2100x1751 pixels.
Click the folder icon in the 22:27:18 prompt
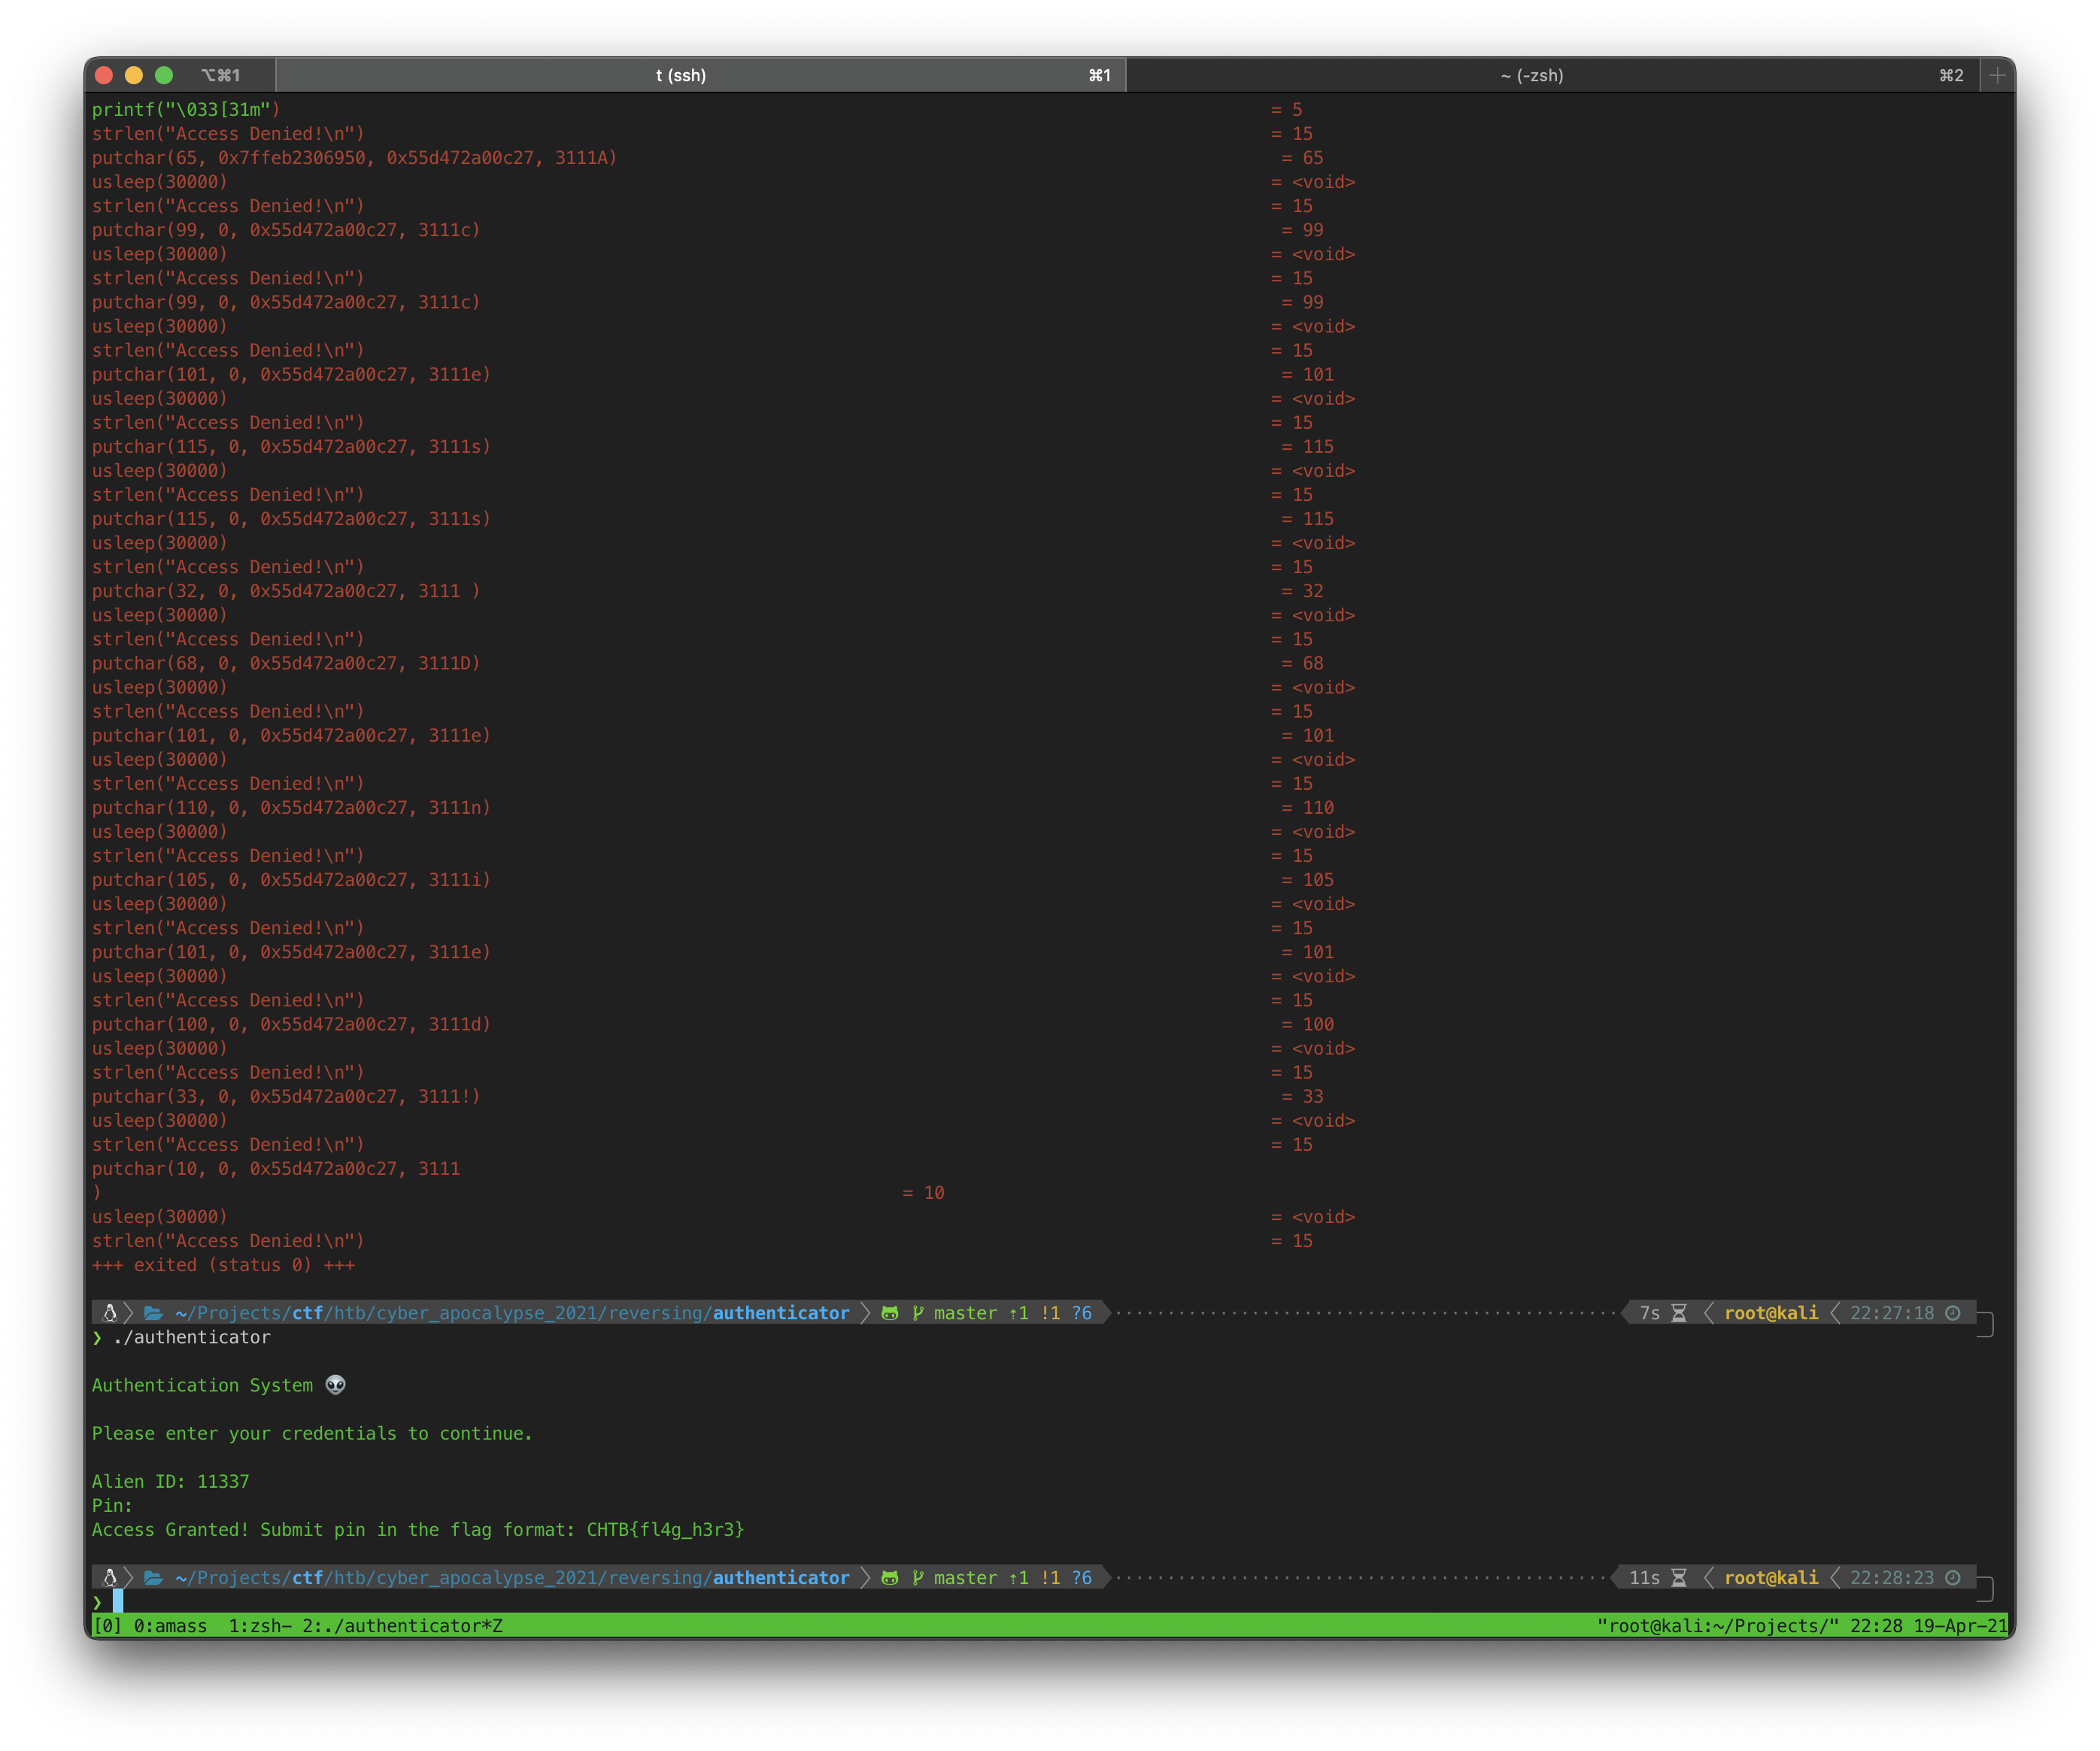click(x=153, y=1313)
